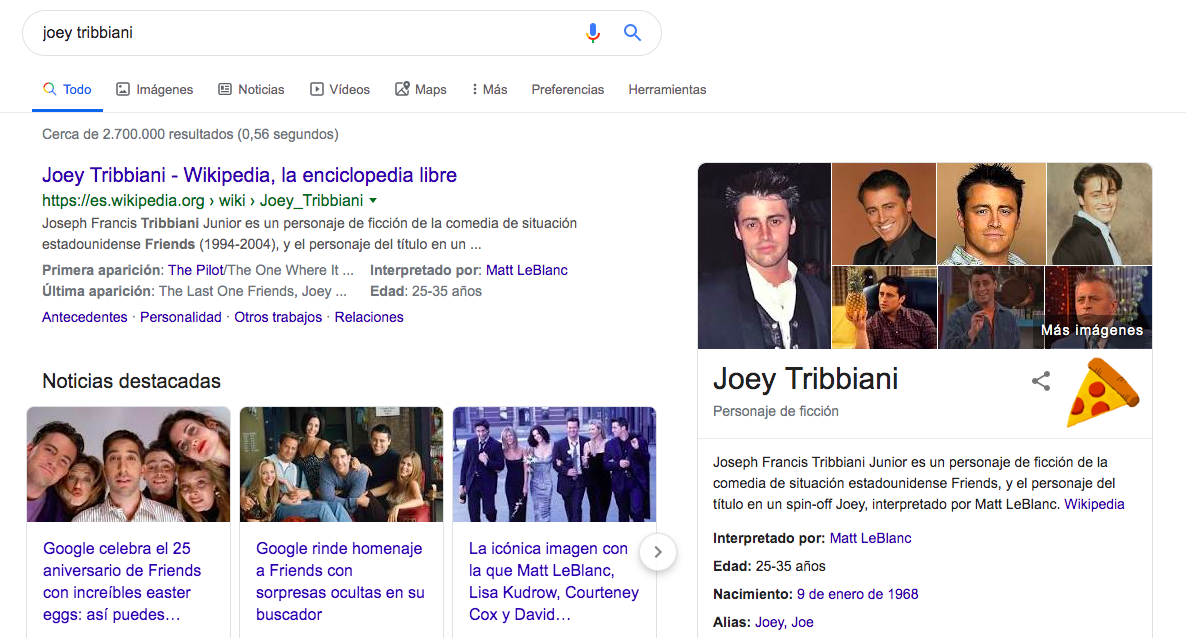Click the Cerca de 2.700.000 resultados text
The image size is (1186, 638).
191,134
